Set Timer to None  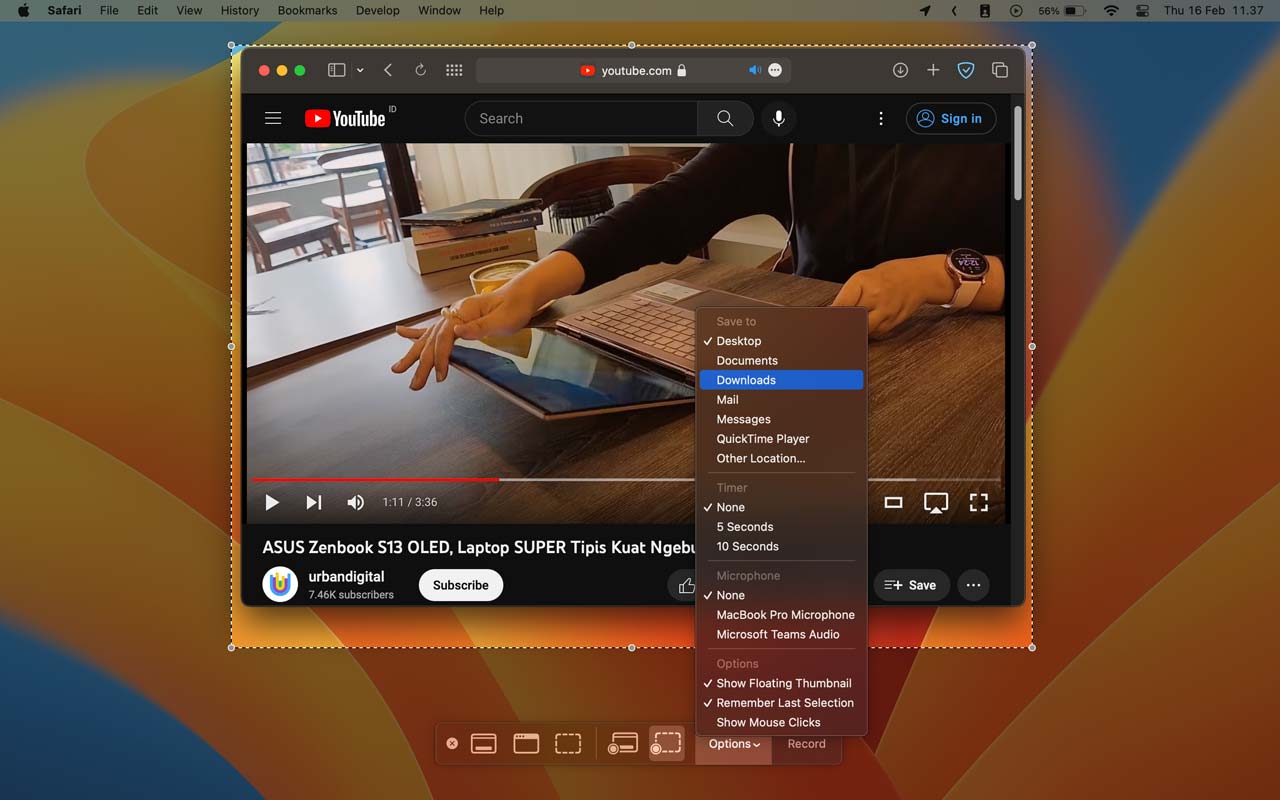[x=781, y=507]
